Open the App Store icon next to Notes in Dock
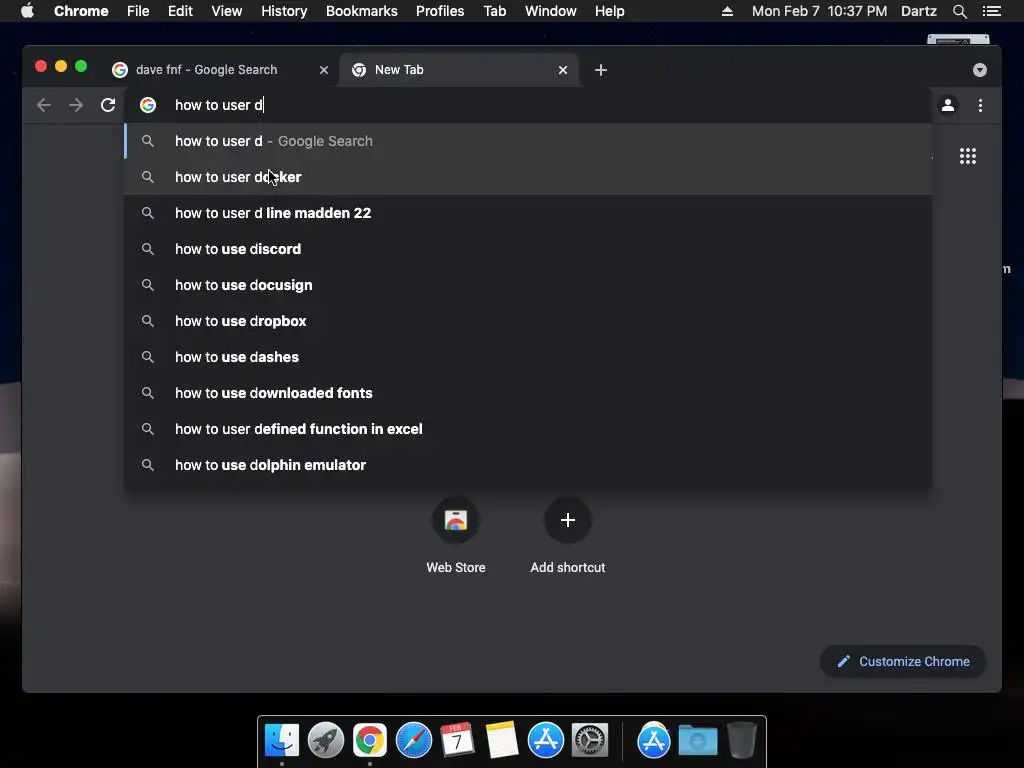Viewport: 1024px width, 768px height. [546, 741]
